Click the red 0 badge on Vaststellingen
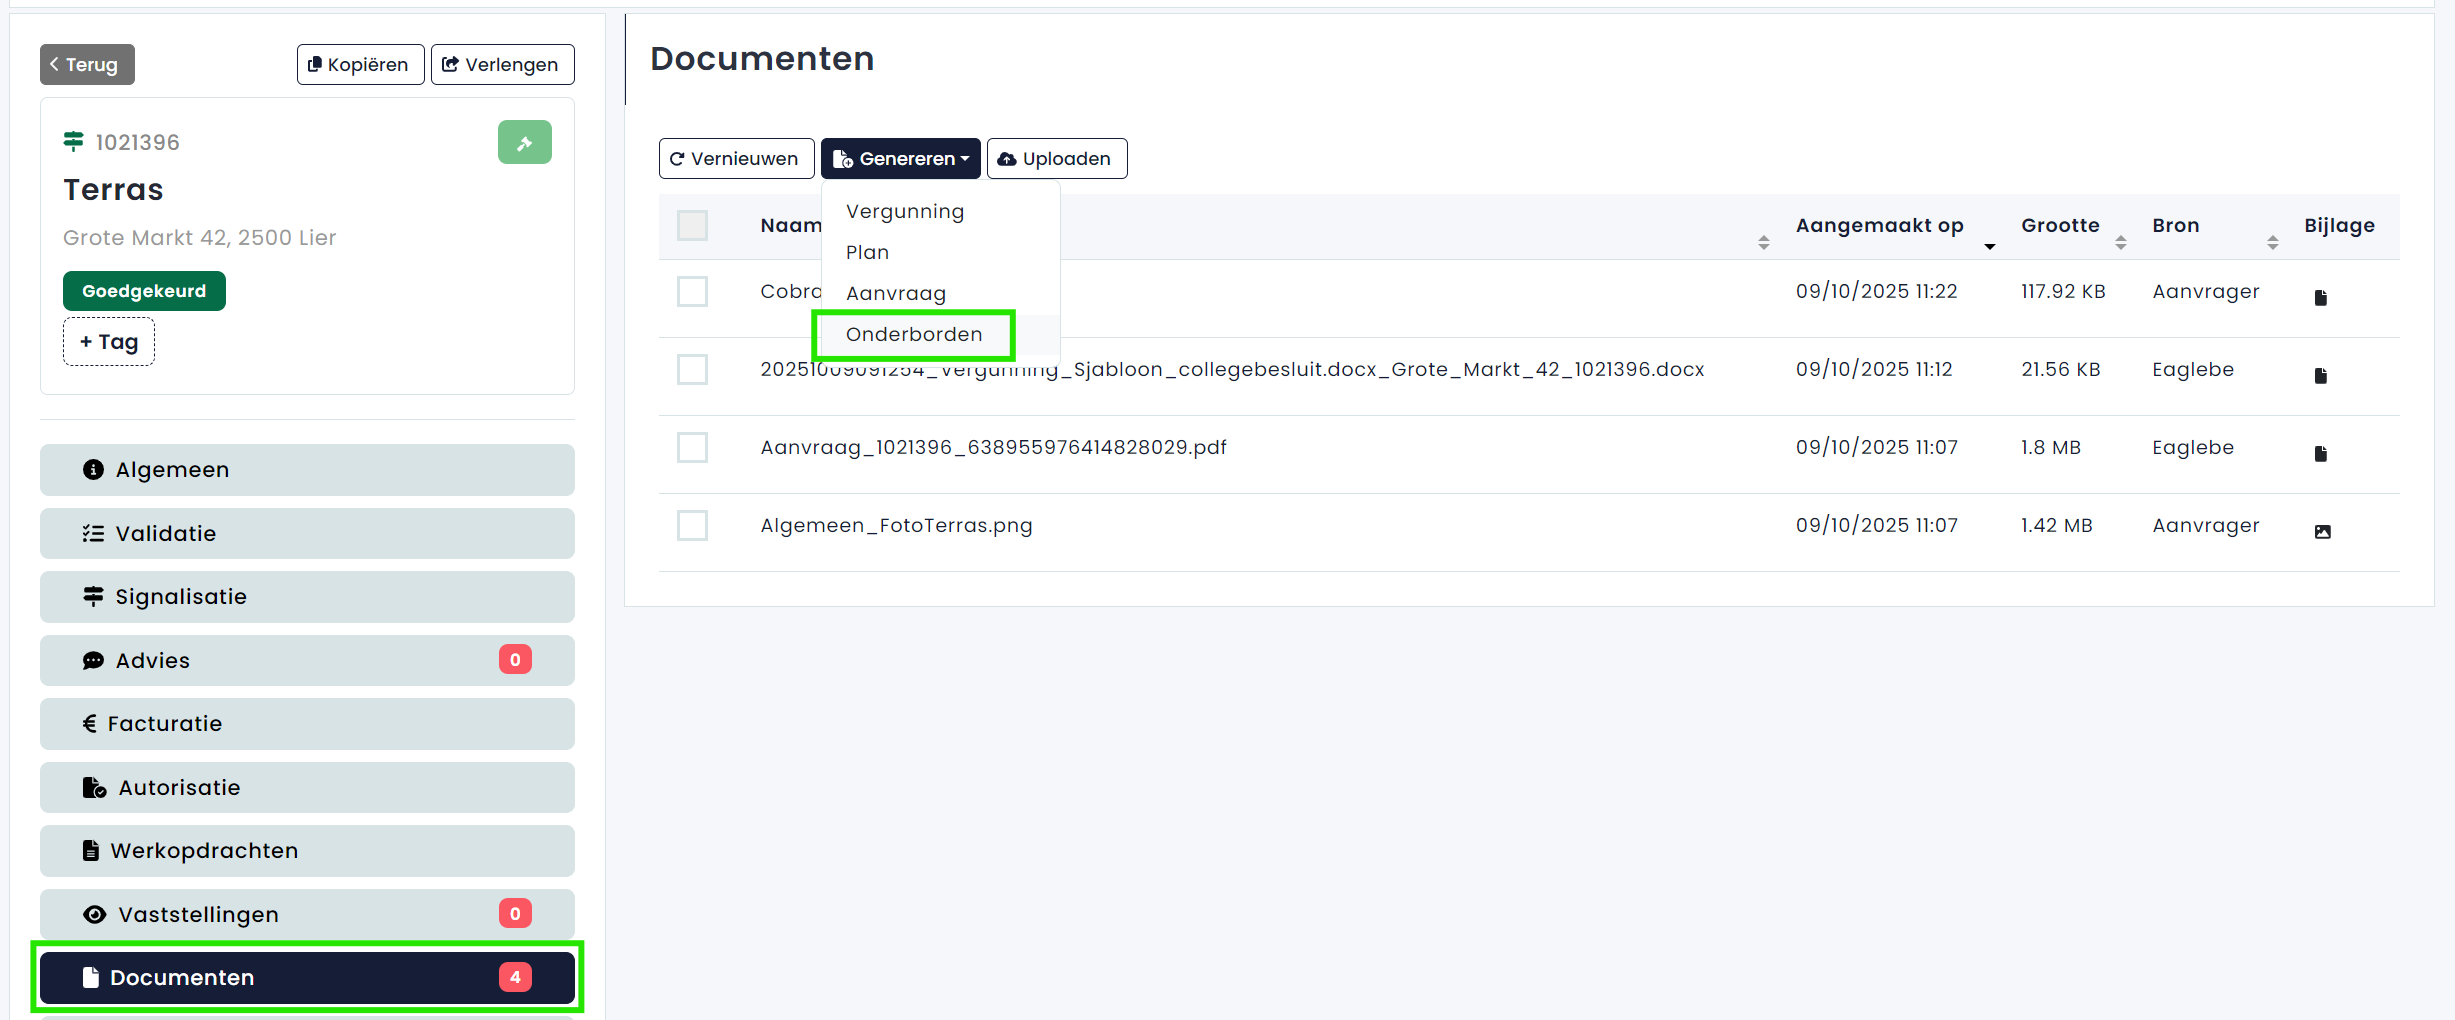This screenshot has width=2455, height=1020. [515, 913]
